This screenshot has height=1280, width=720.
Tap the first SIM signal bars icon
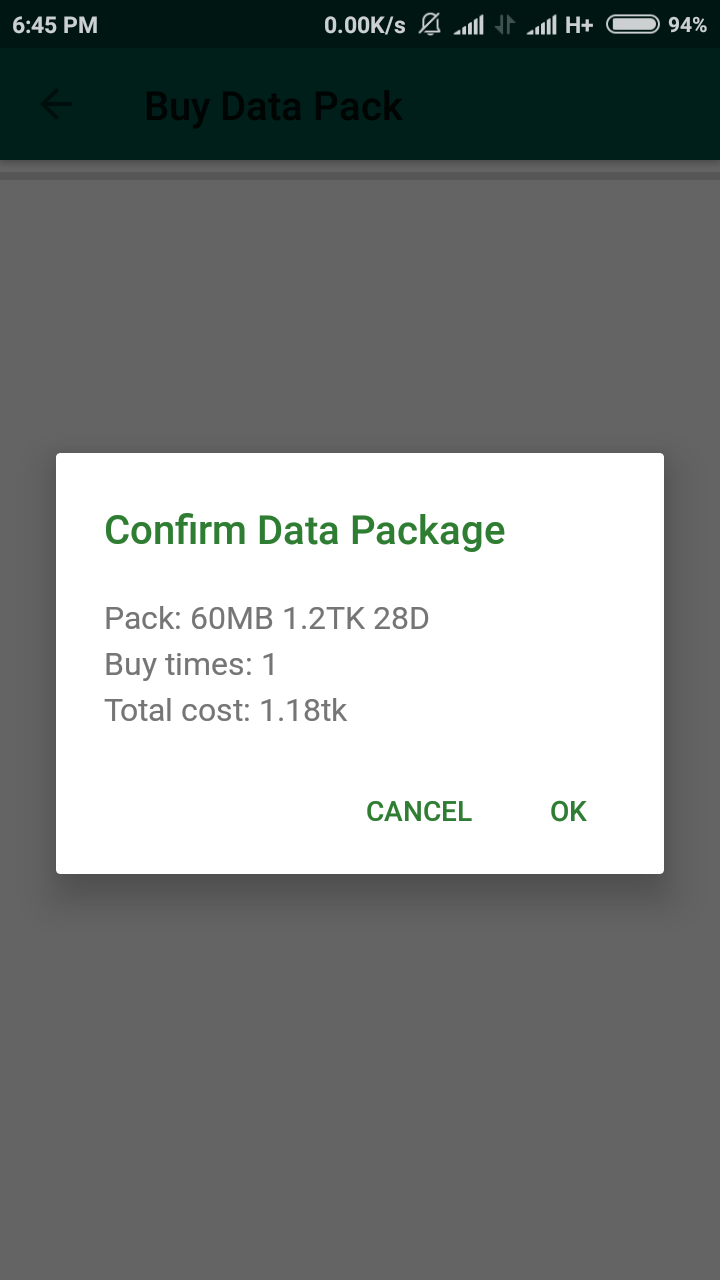[469, 25]
